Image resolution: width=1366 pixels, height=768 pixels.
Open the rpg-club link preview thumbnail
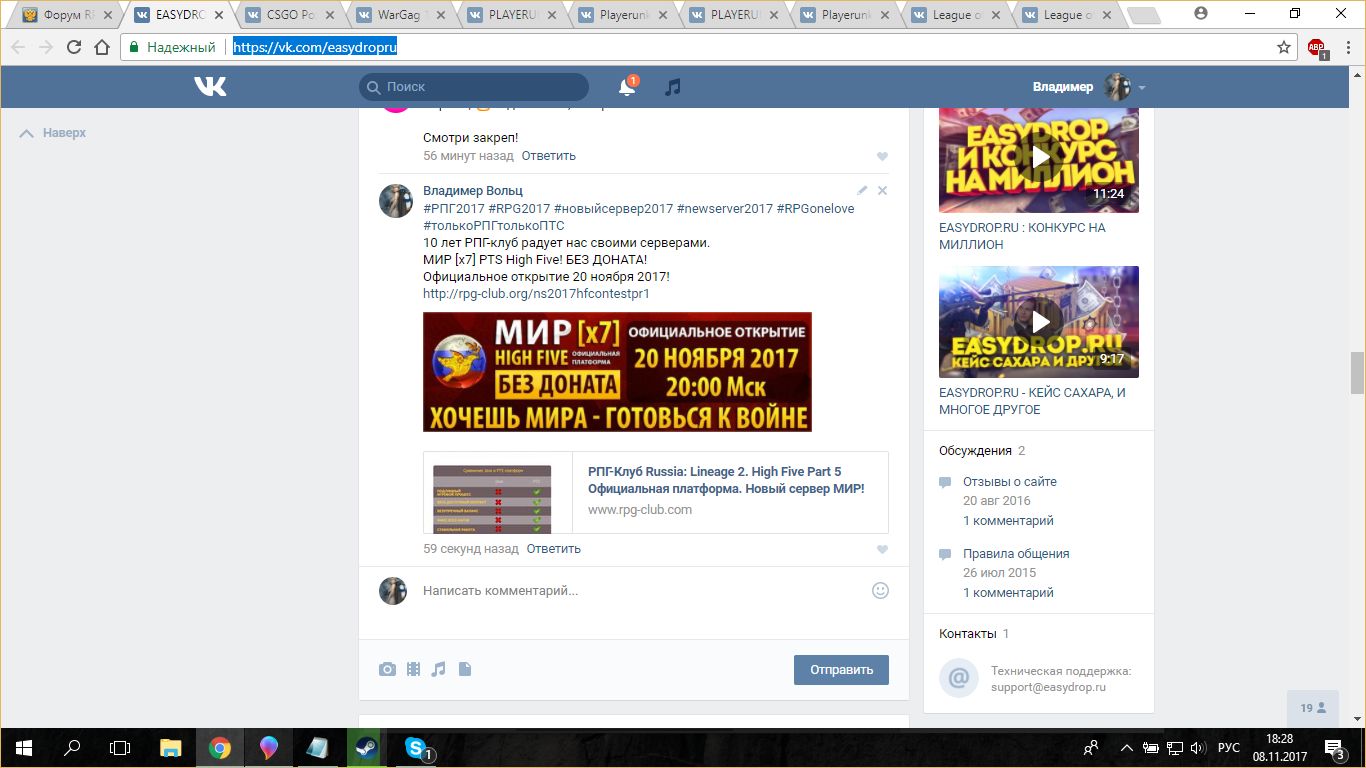[492, 498]
